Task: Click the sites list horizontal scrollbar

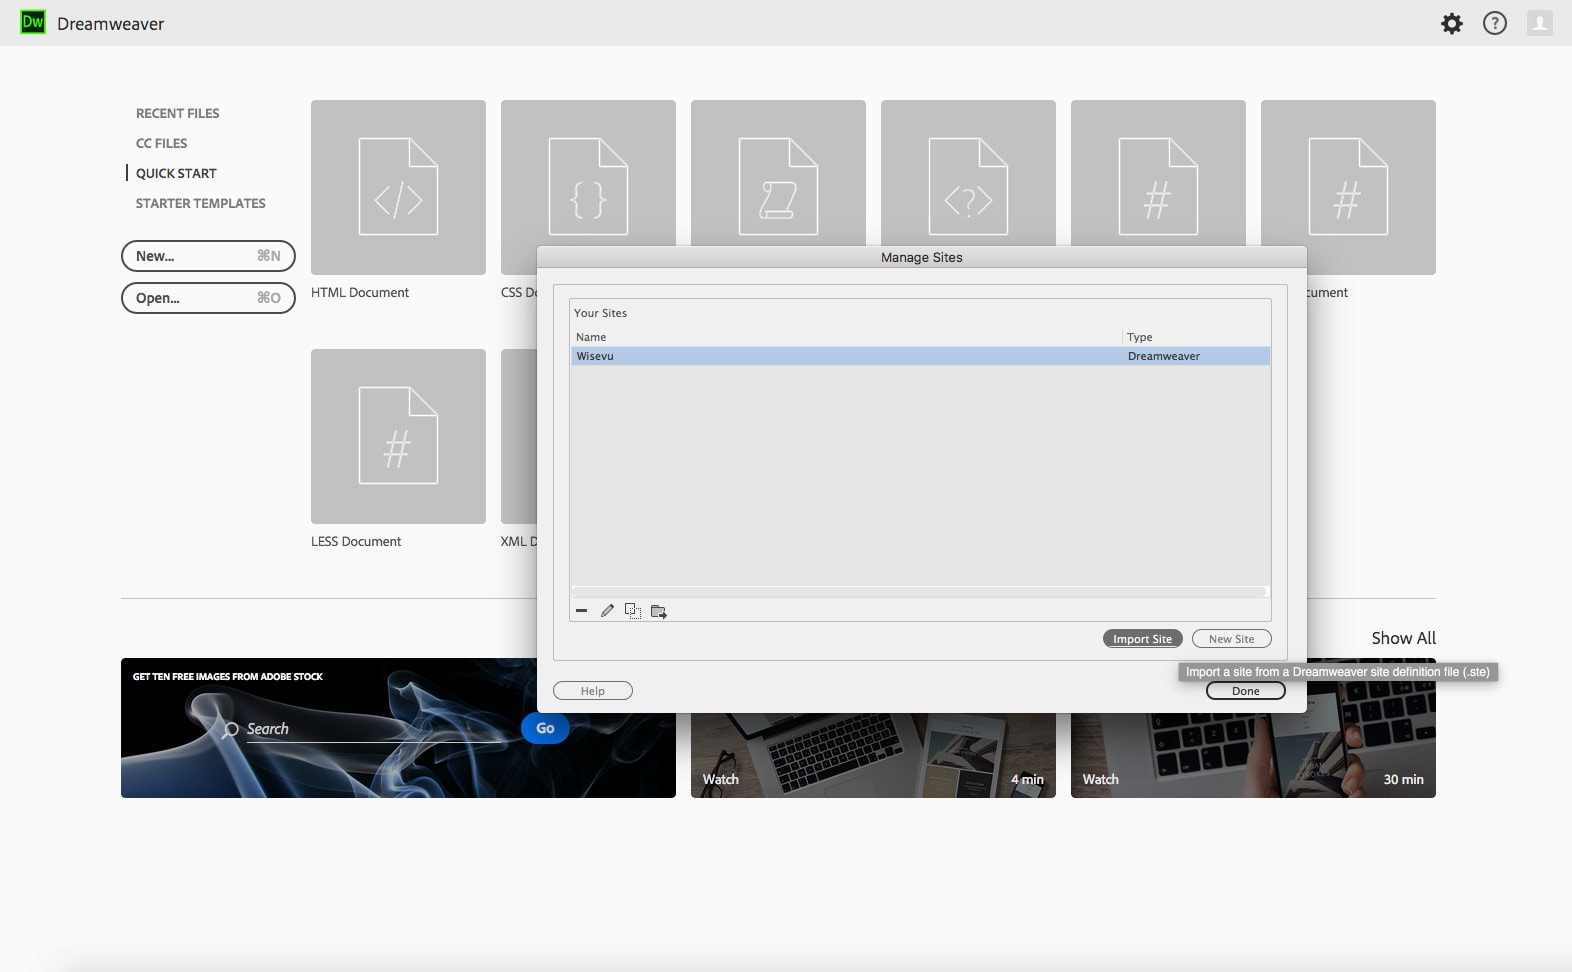Action: tap(919, 591)
